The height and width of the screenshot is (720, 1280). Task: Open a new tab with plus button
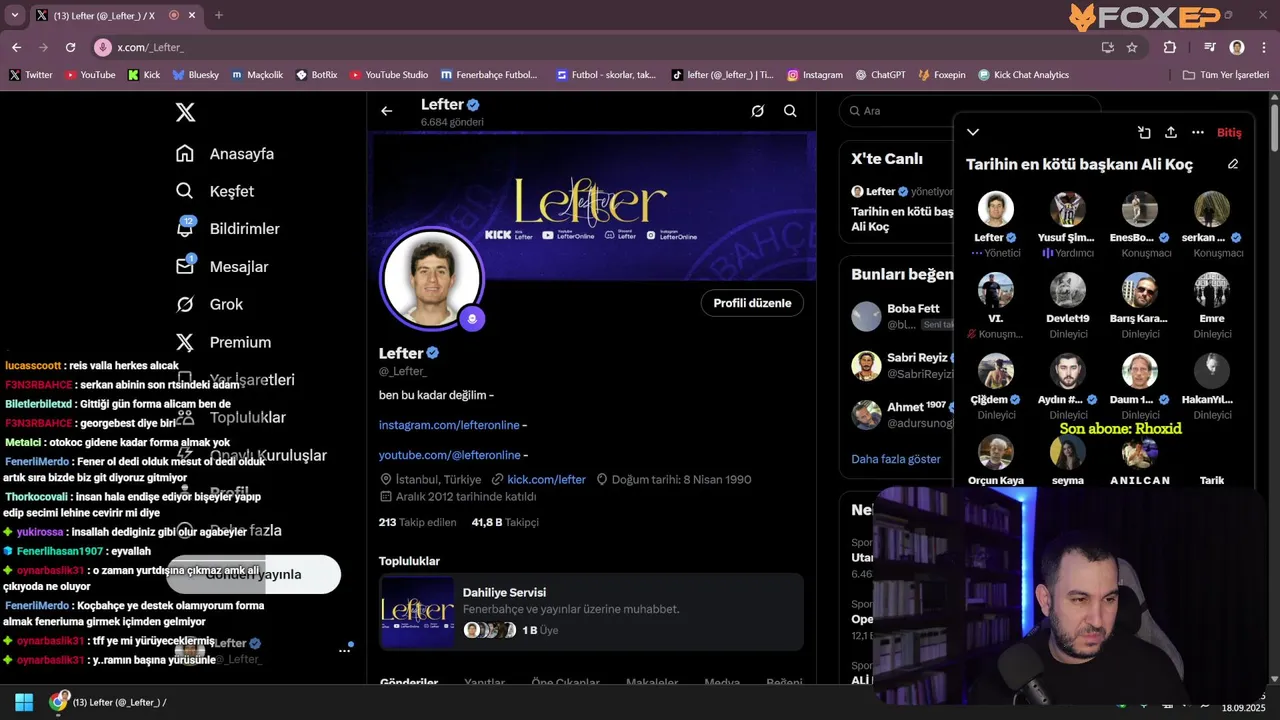[219, 15]
